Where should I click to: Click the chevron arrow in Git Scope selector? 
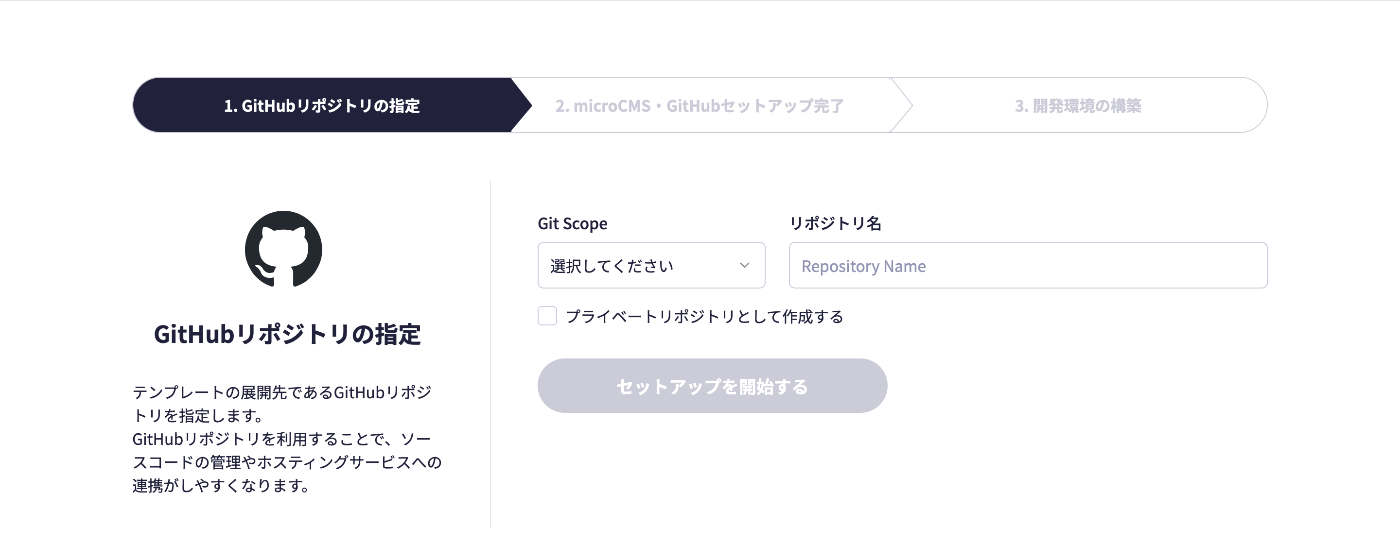coord(744,266)
